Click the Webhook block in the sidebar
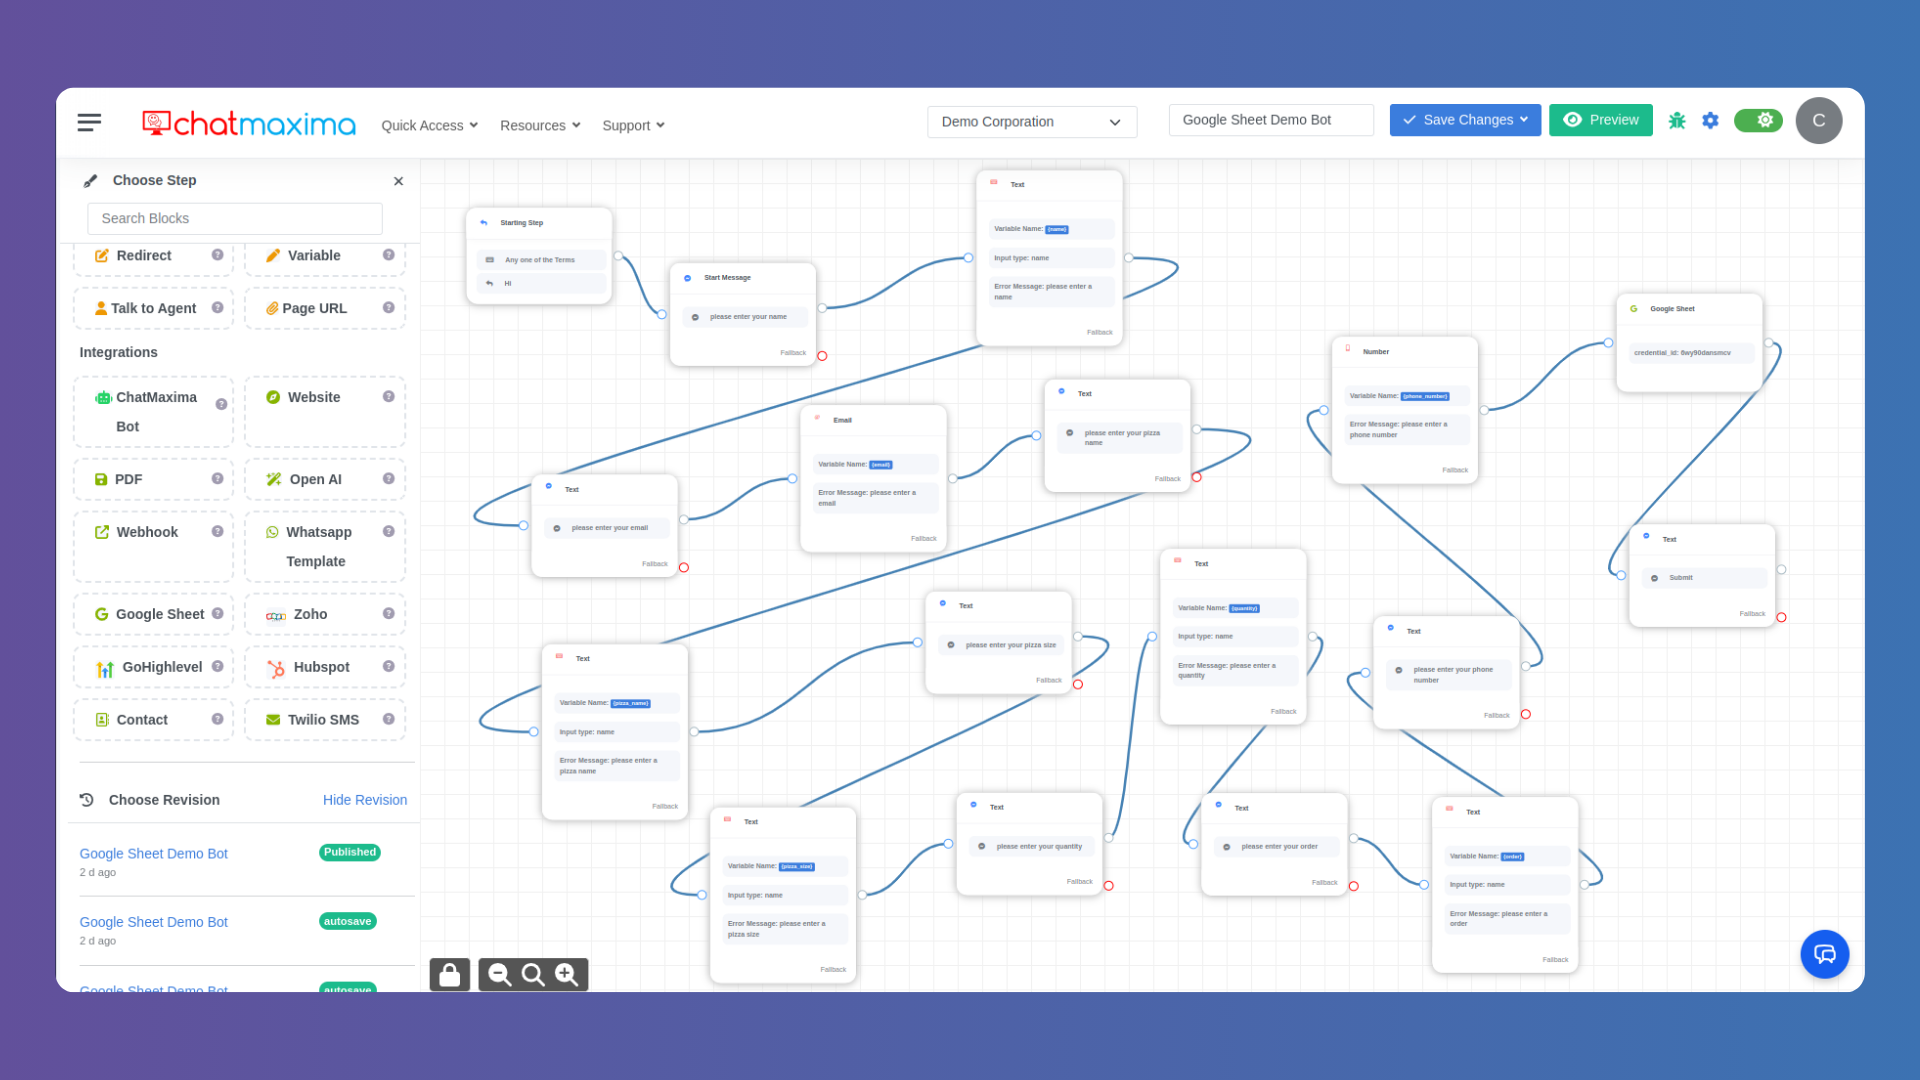The image size is (1920, 1080). click(x=148, y=531)
